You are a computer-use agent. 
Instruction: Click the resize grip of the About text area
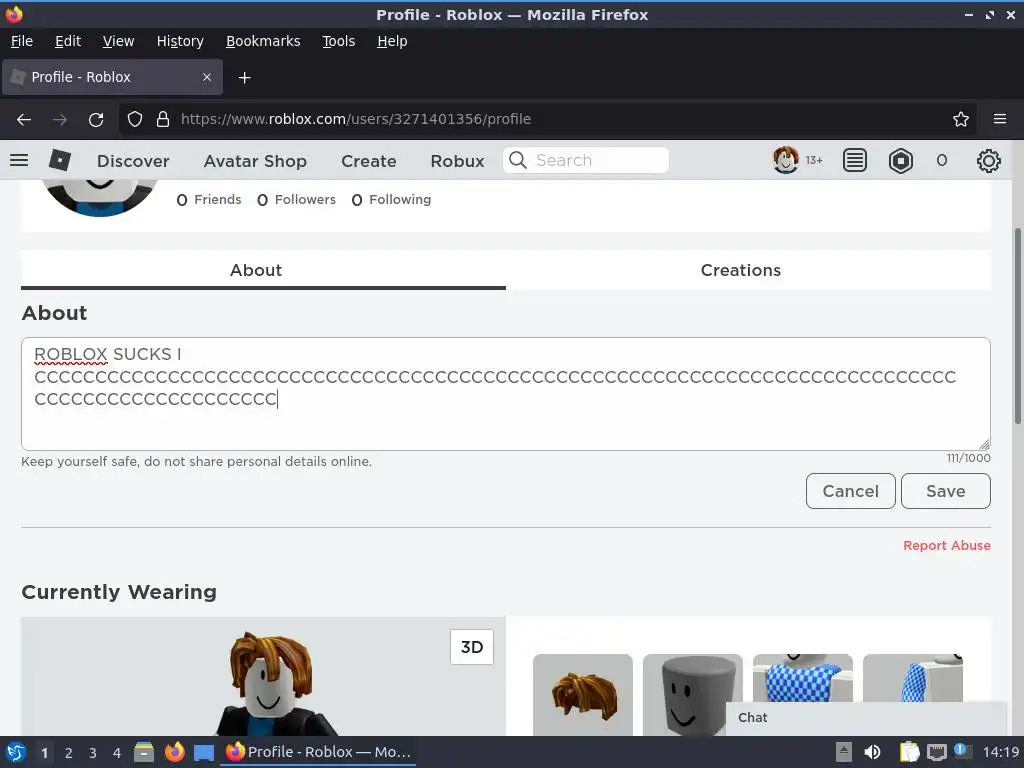coord(984,444)
